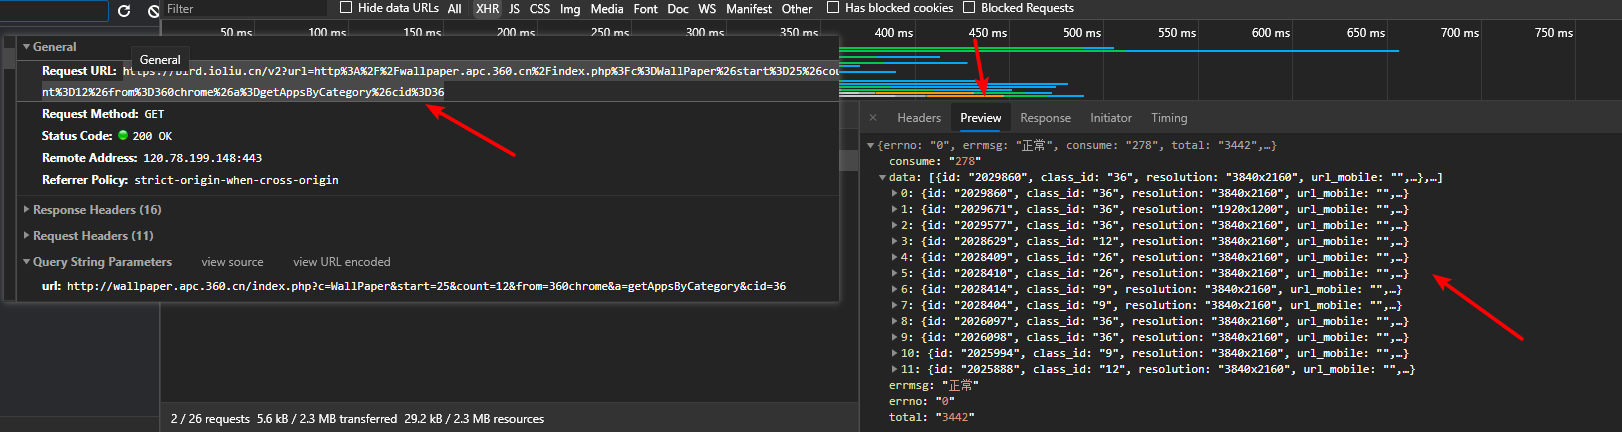The height and width of the screenshot is (432, 1622).
Task: Switch to the Response tab
Action: (1045, 118)
